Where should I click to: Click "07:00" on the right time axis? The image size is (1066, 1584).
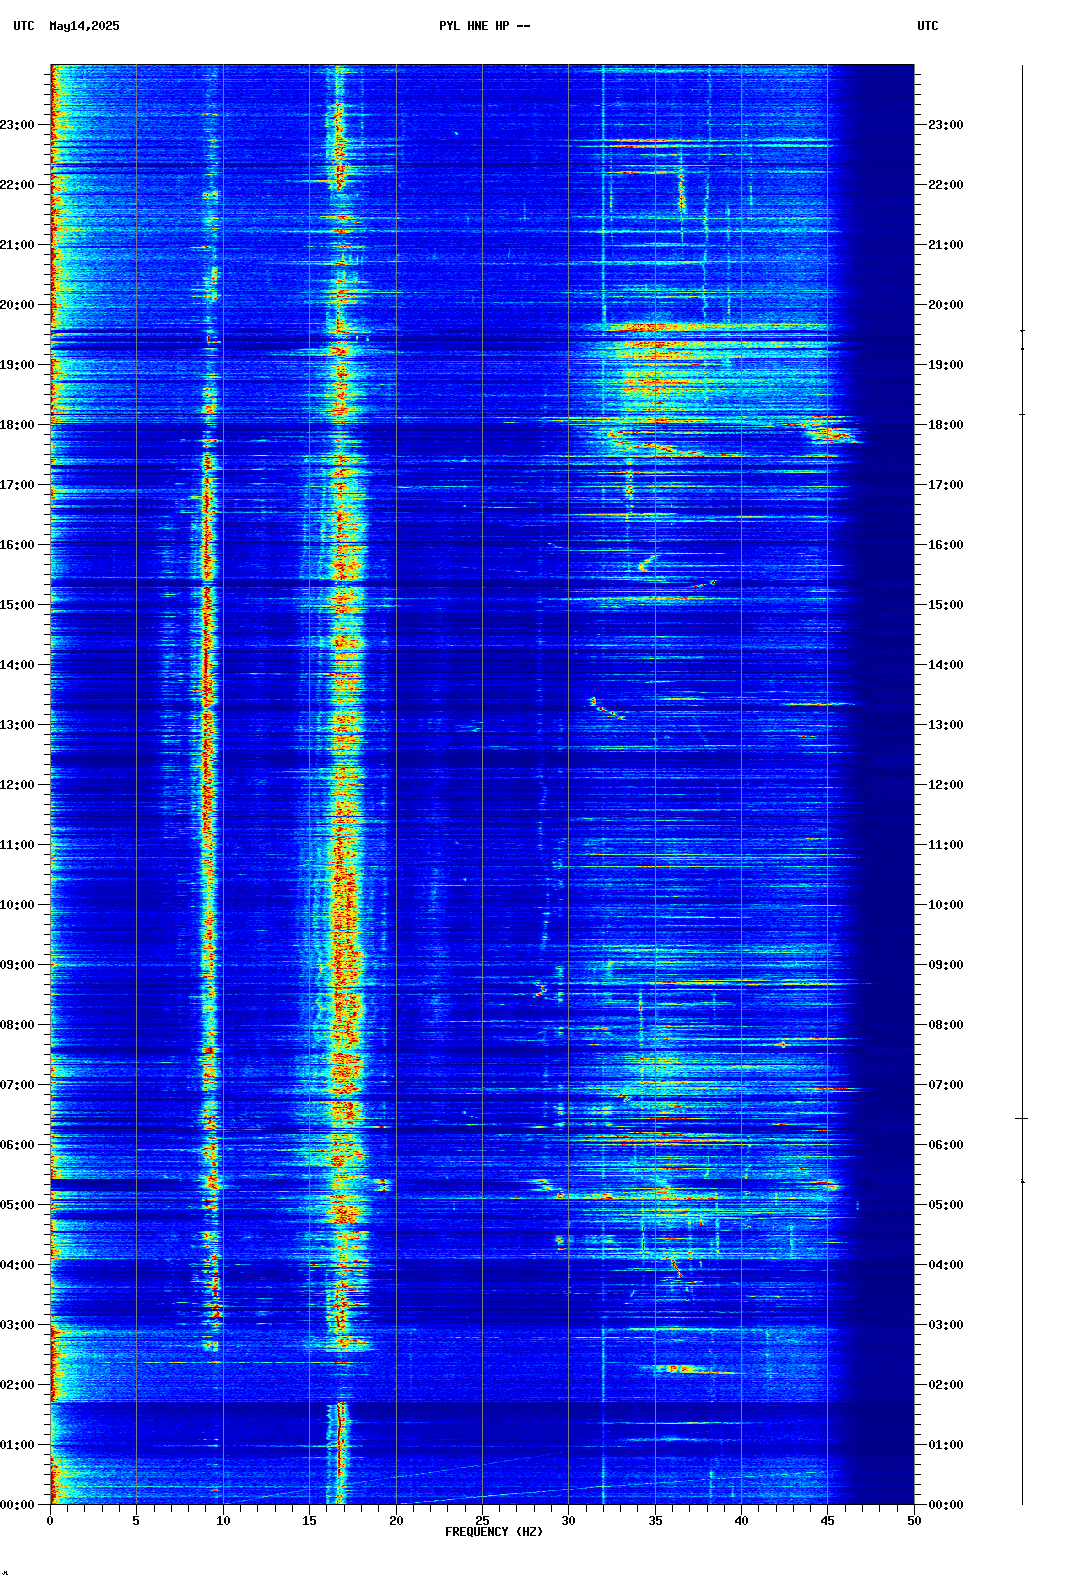tap(946, 1085)
